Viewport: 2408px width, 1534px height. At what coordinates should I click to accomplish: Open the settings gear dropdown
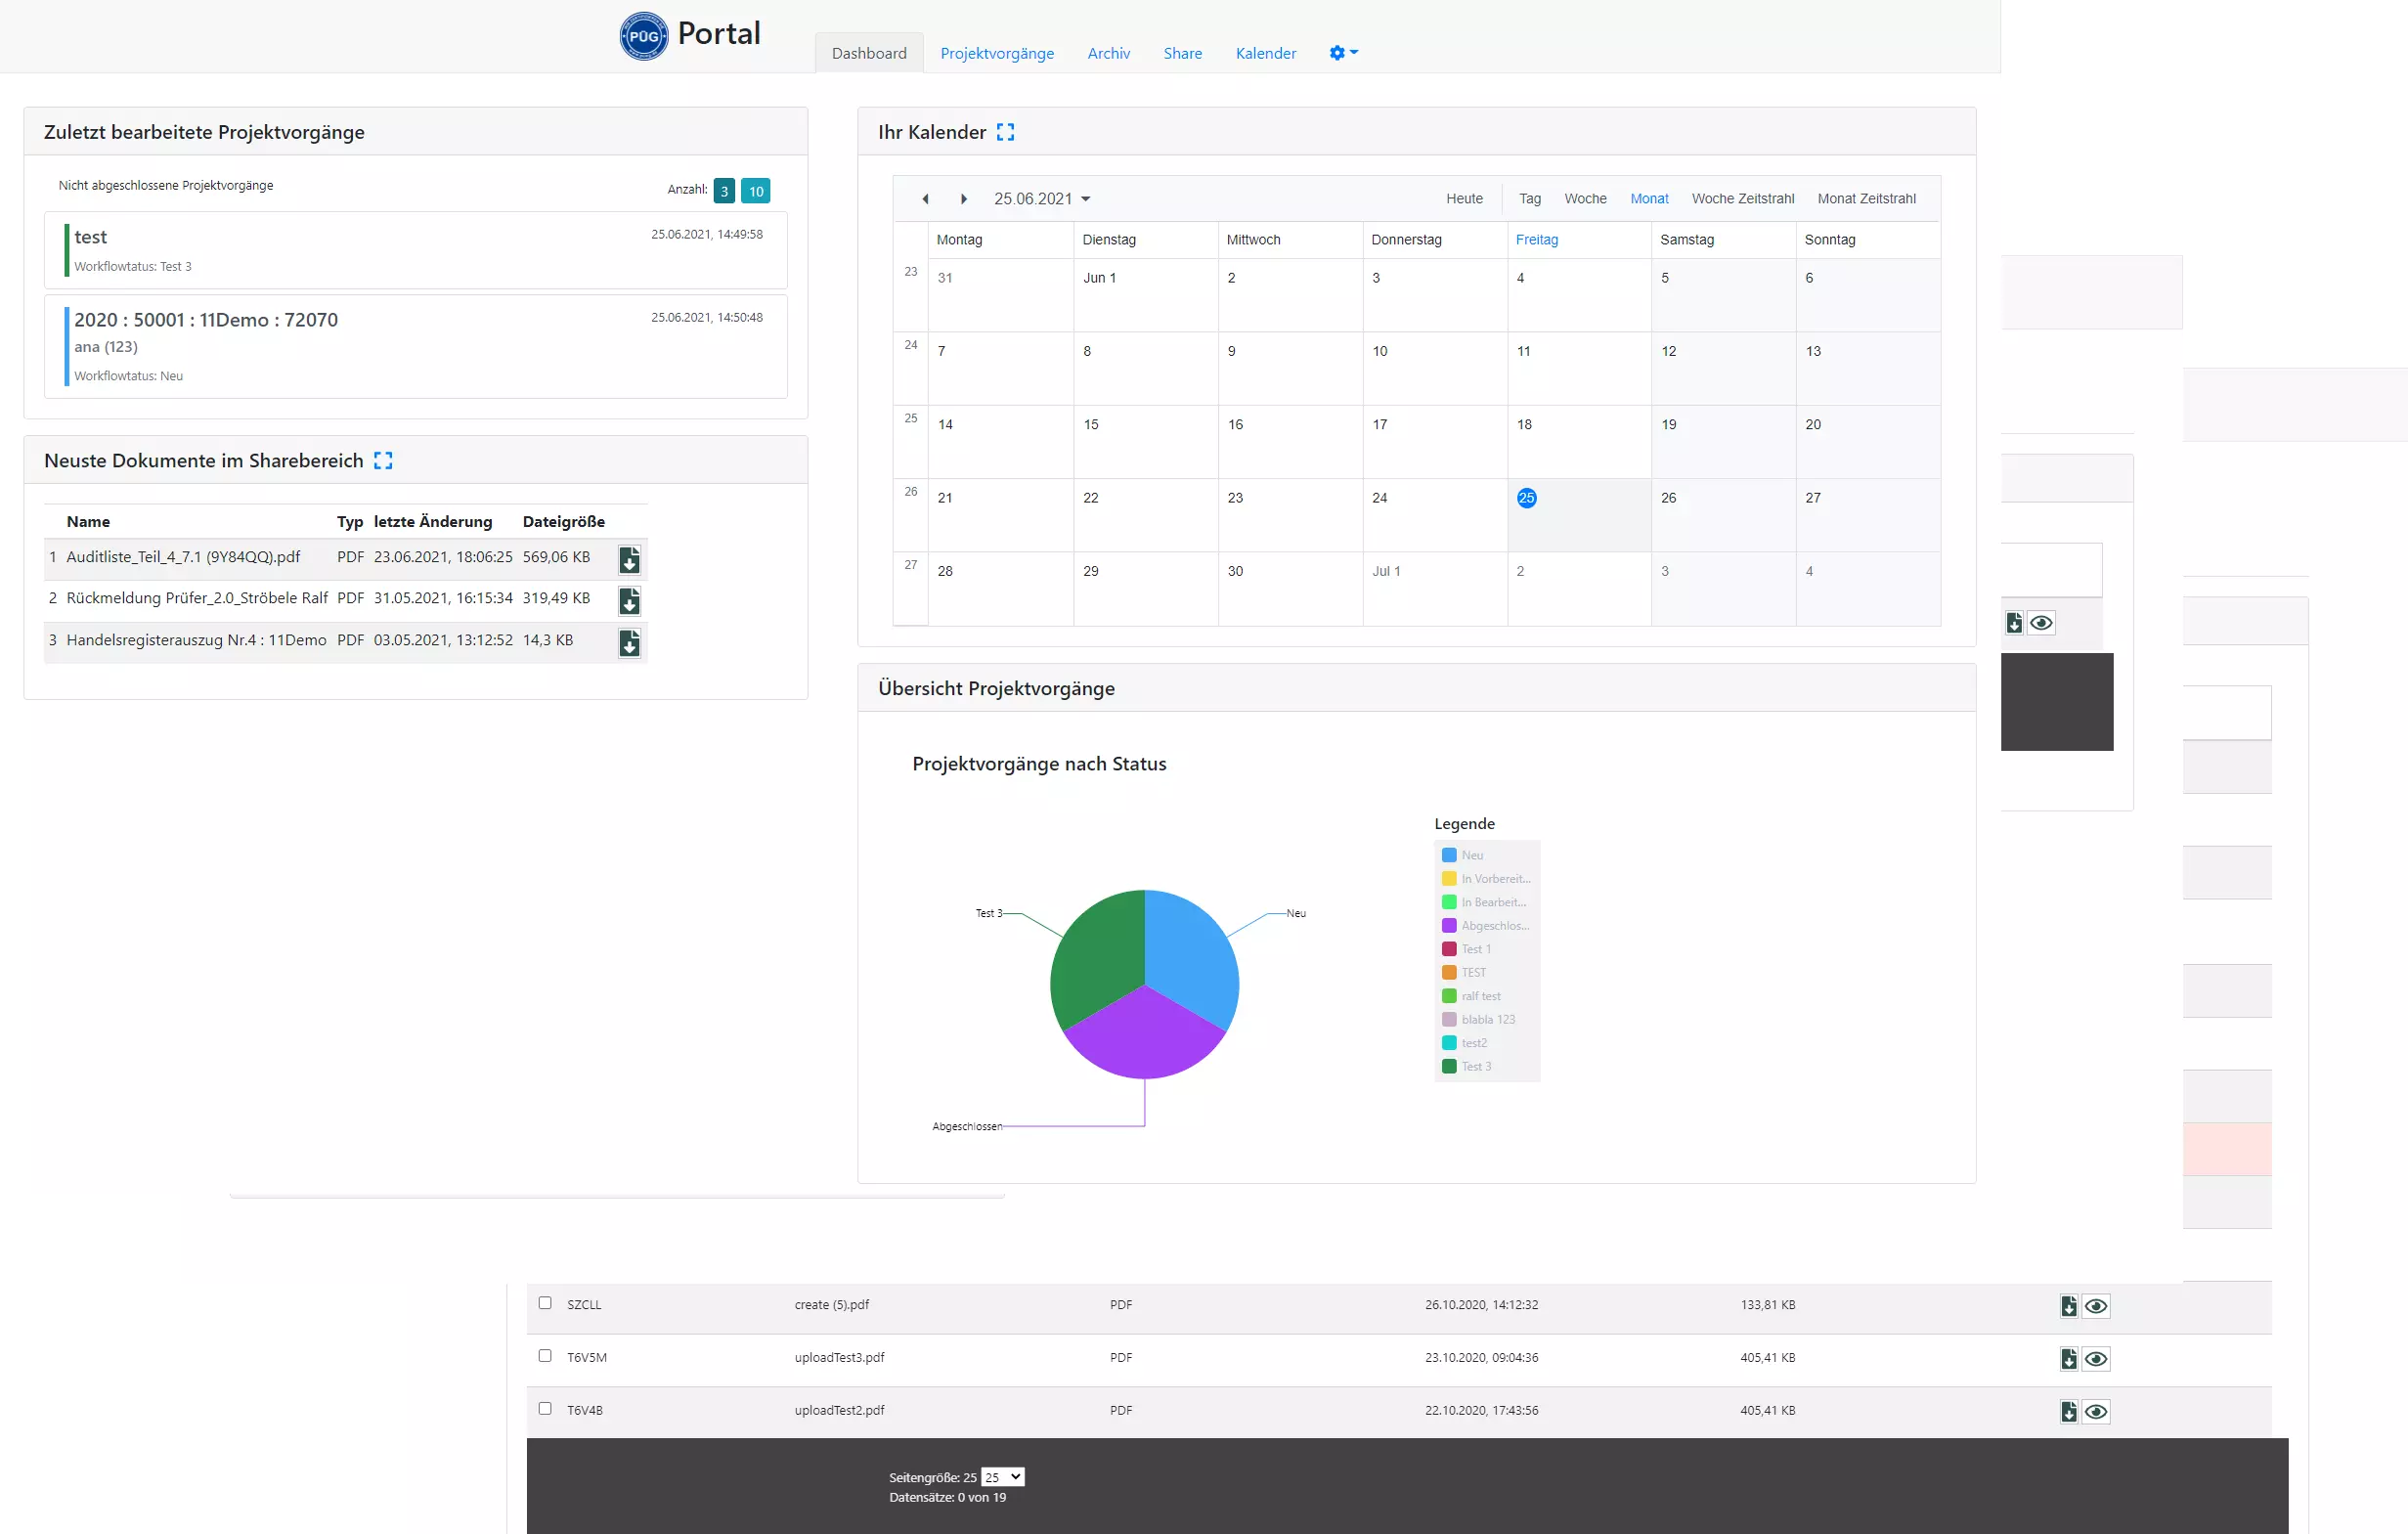1343,53
